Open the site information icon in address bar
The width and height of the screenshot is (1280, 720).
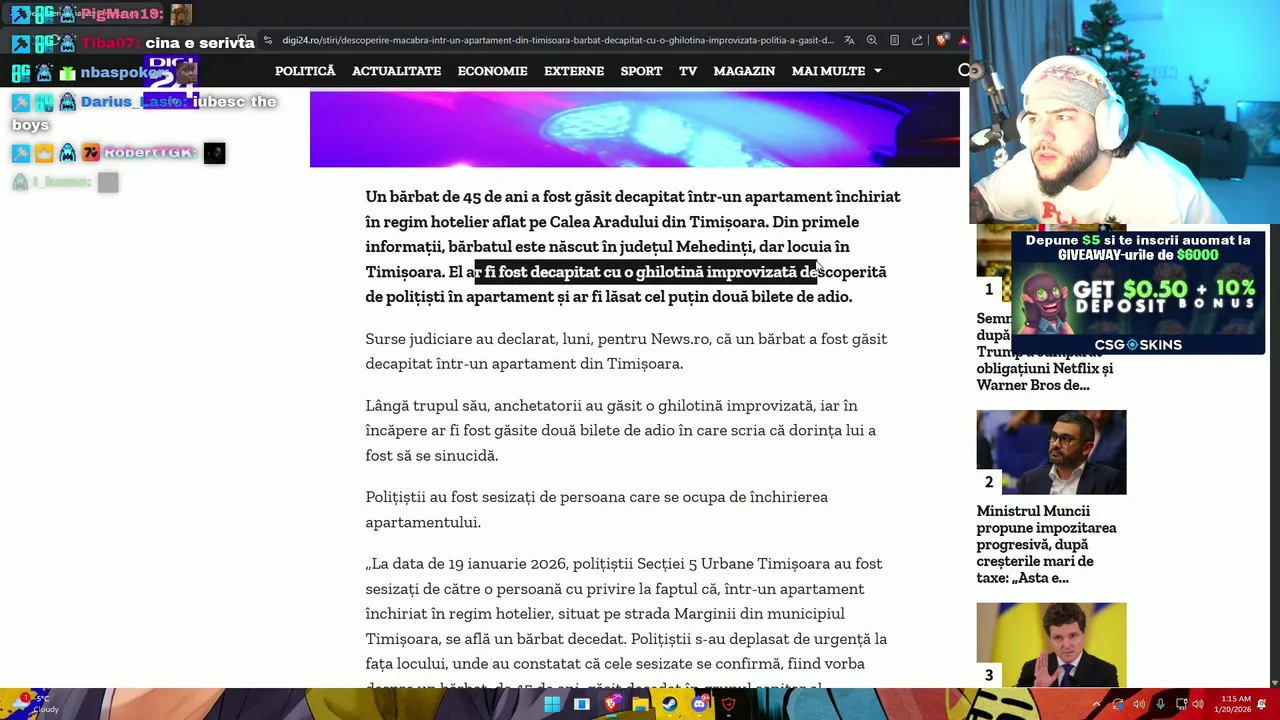click(x=267, y=41)
